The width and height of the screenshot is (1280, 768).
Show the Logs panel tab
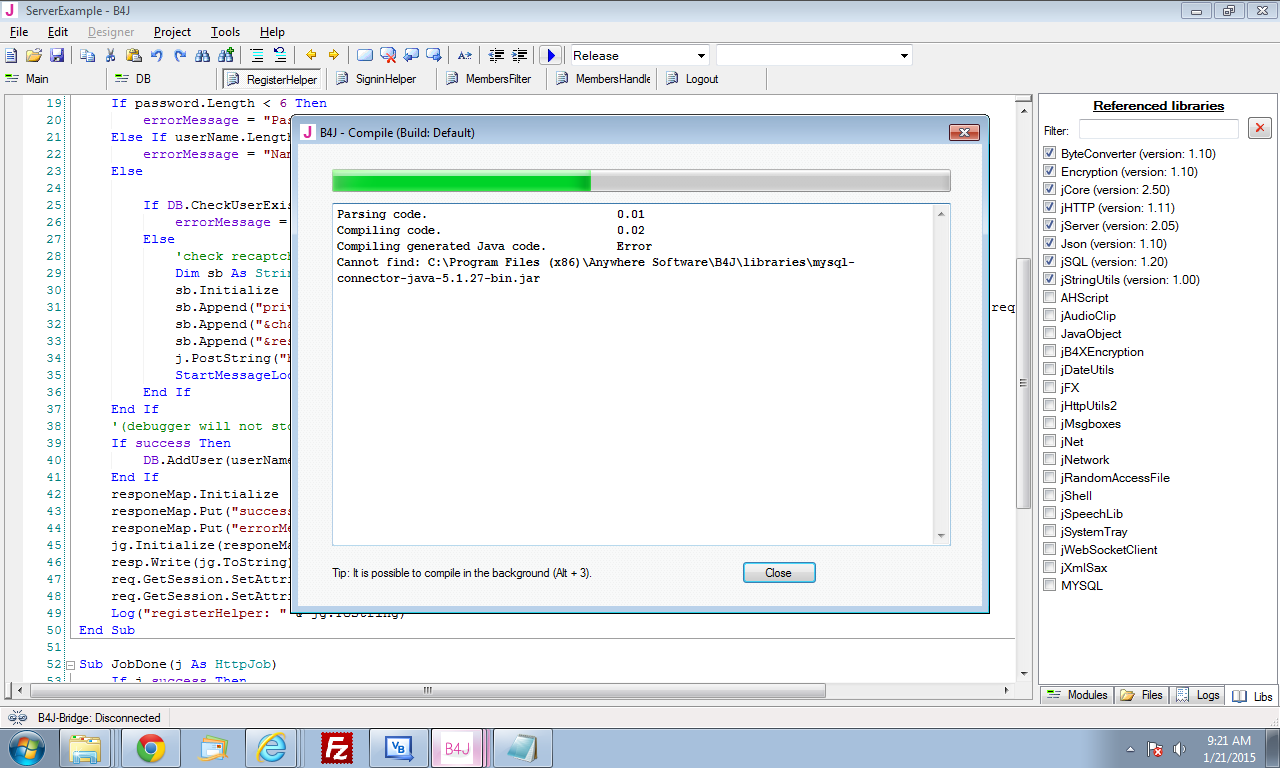click(x=1197, y=695)
